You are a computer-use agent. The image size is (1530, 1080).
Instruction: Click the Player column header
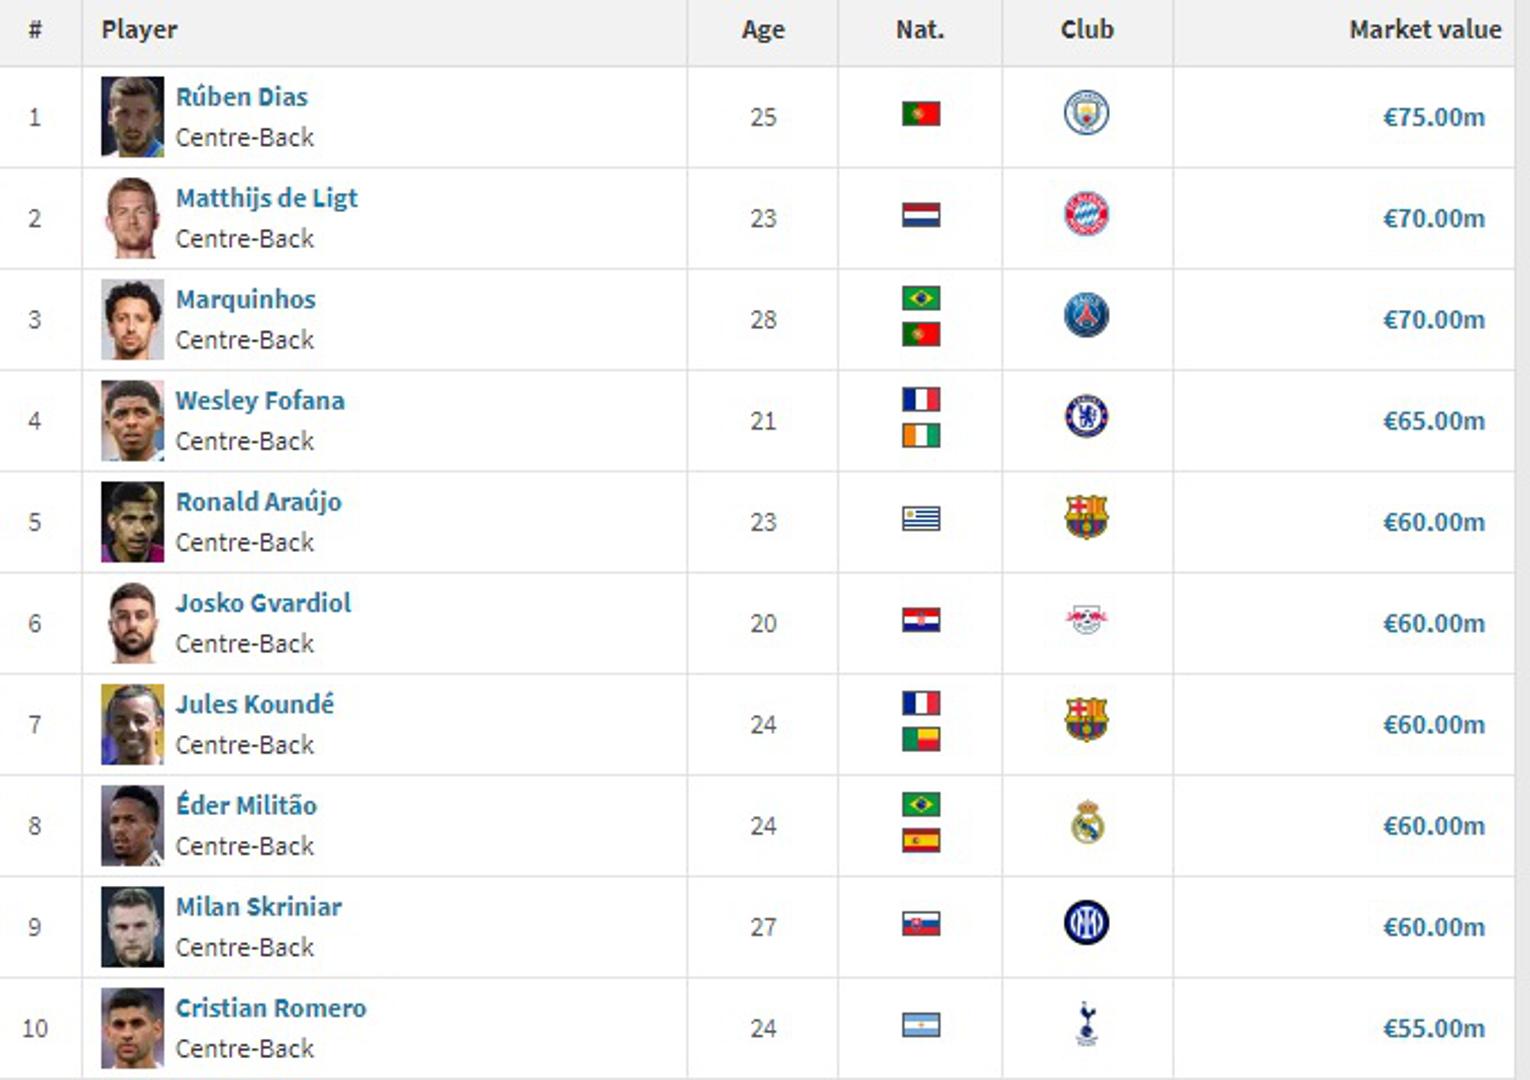139,30
